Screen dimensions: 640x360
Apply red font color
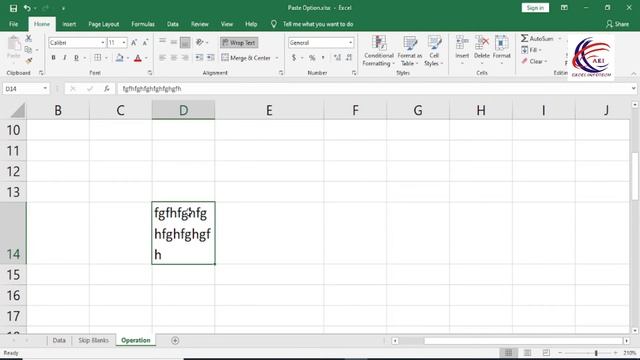pos(138,58)
